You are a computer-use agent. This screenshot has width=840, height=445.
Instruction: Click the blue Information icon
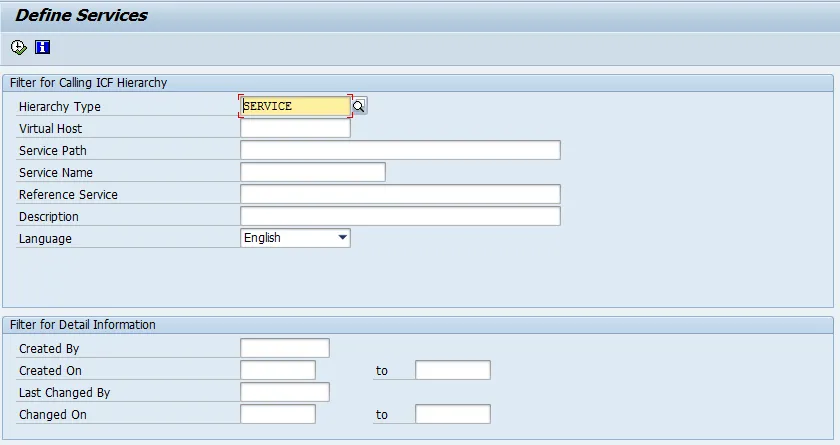point(42,47)
